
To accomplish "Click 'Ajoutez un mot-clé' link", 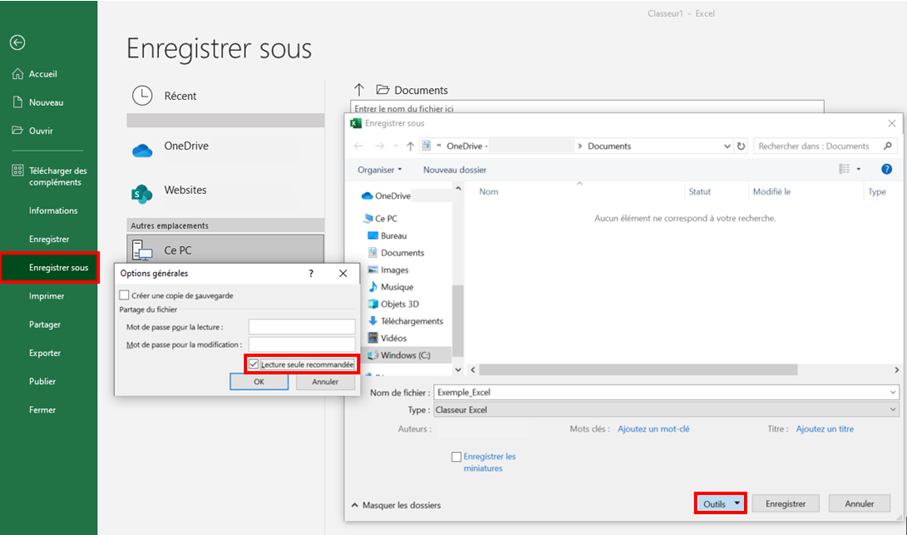I will 654,429.
